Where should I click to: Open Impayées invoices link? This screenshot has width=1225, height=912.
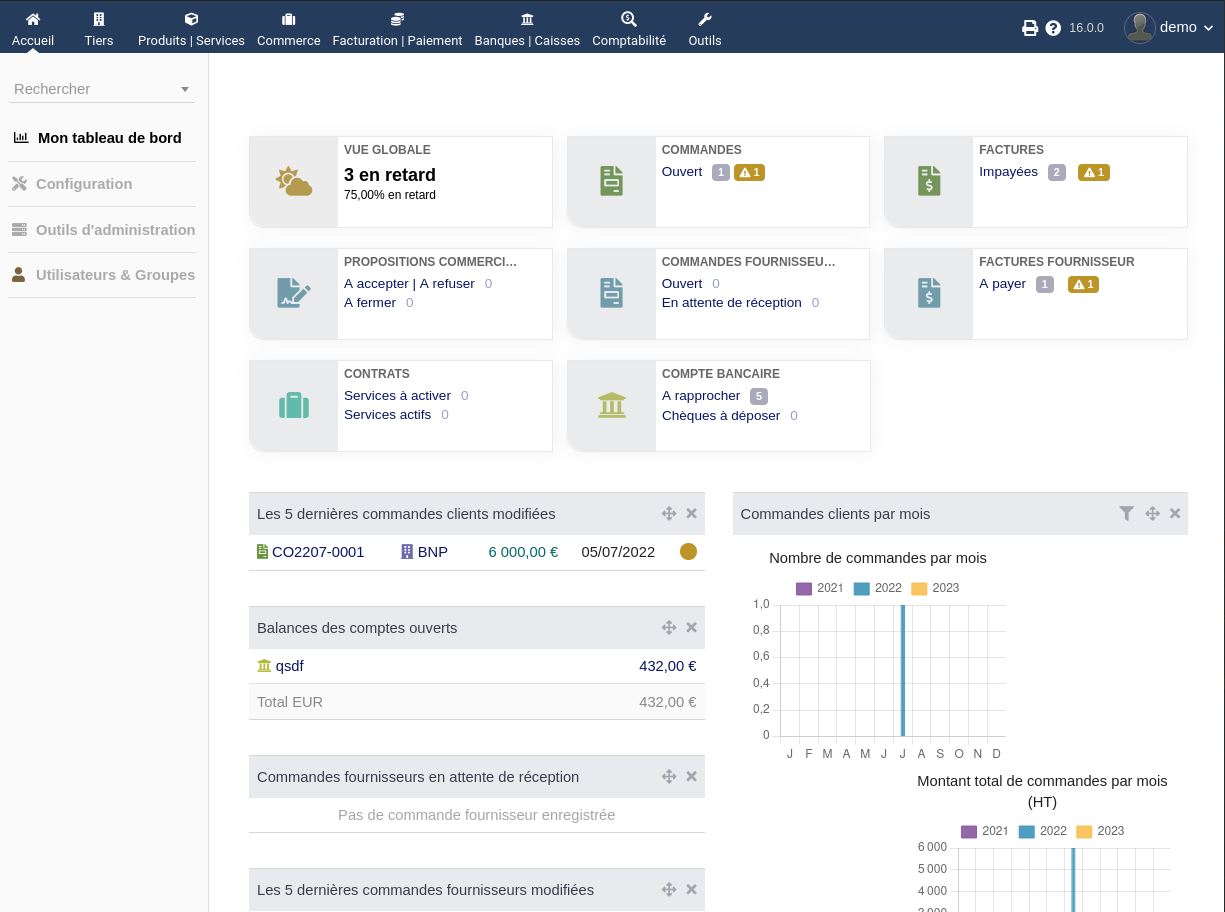[x=1008, y=172]
